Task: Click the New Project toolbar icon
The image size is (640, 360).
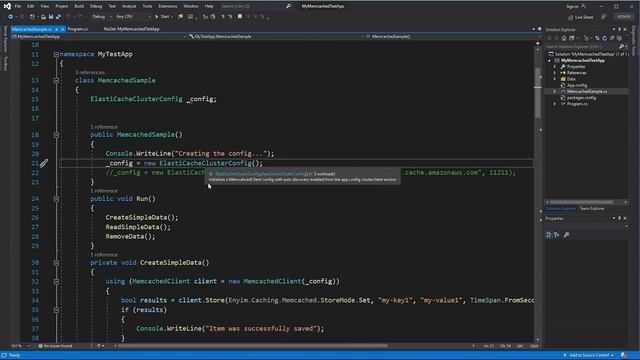Action: tap(32, 17)
